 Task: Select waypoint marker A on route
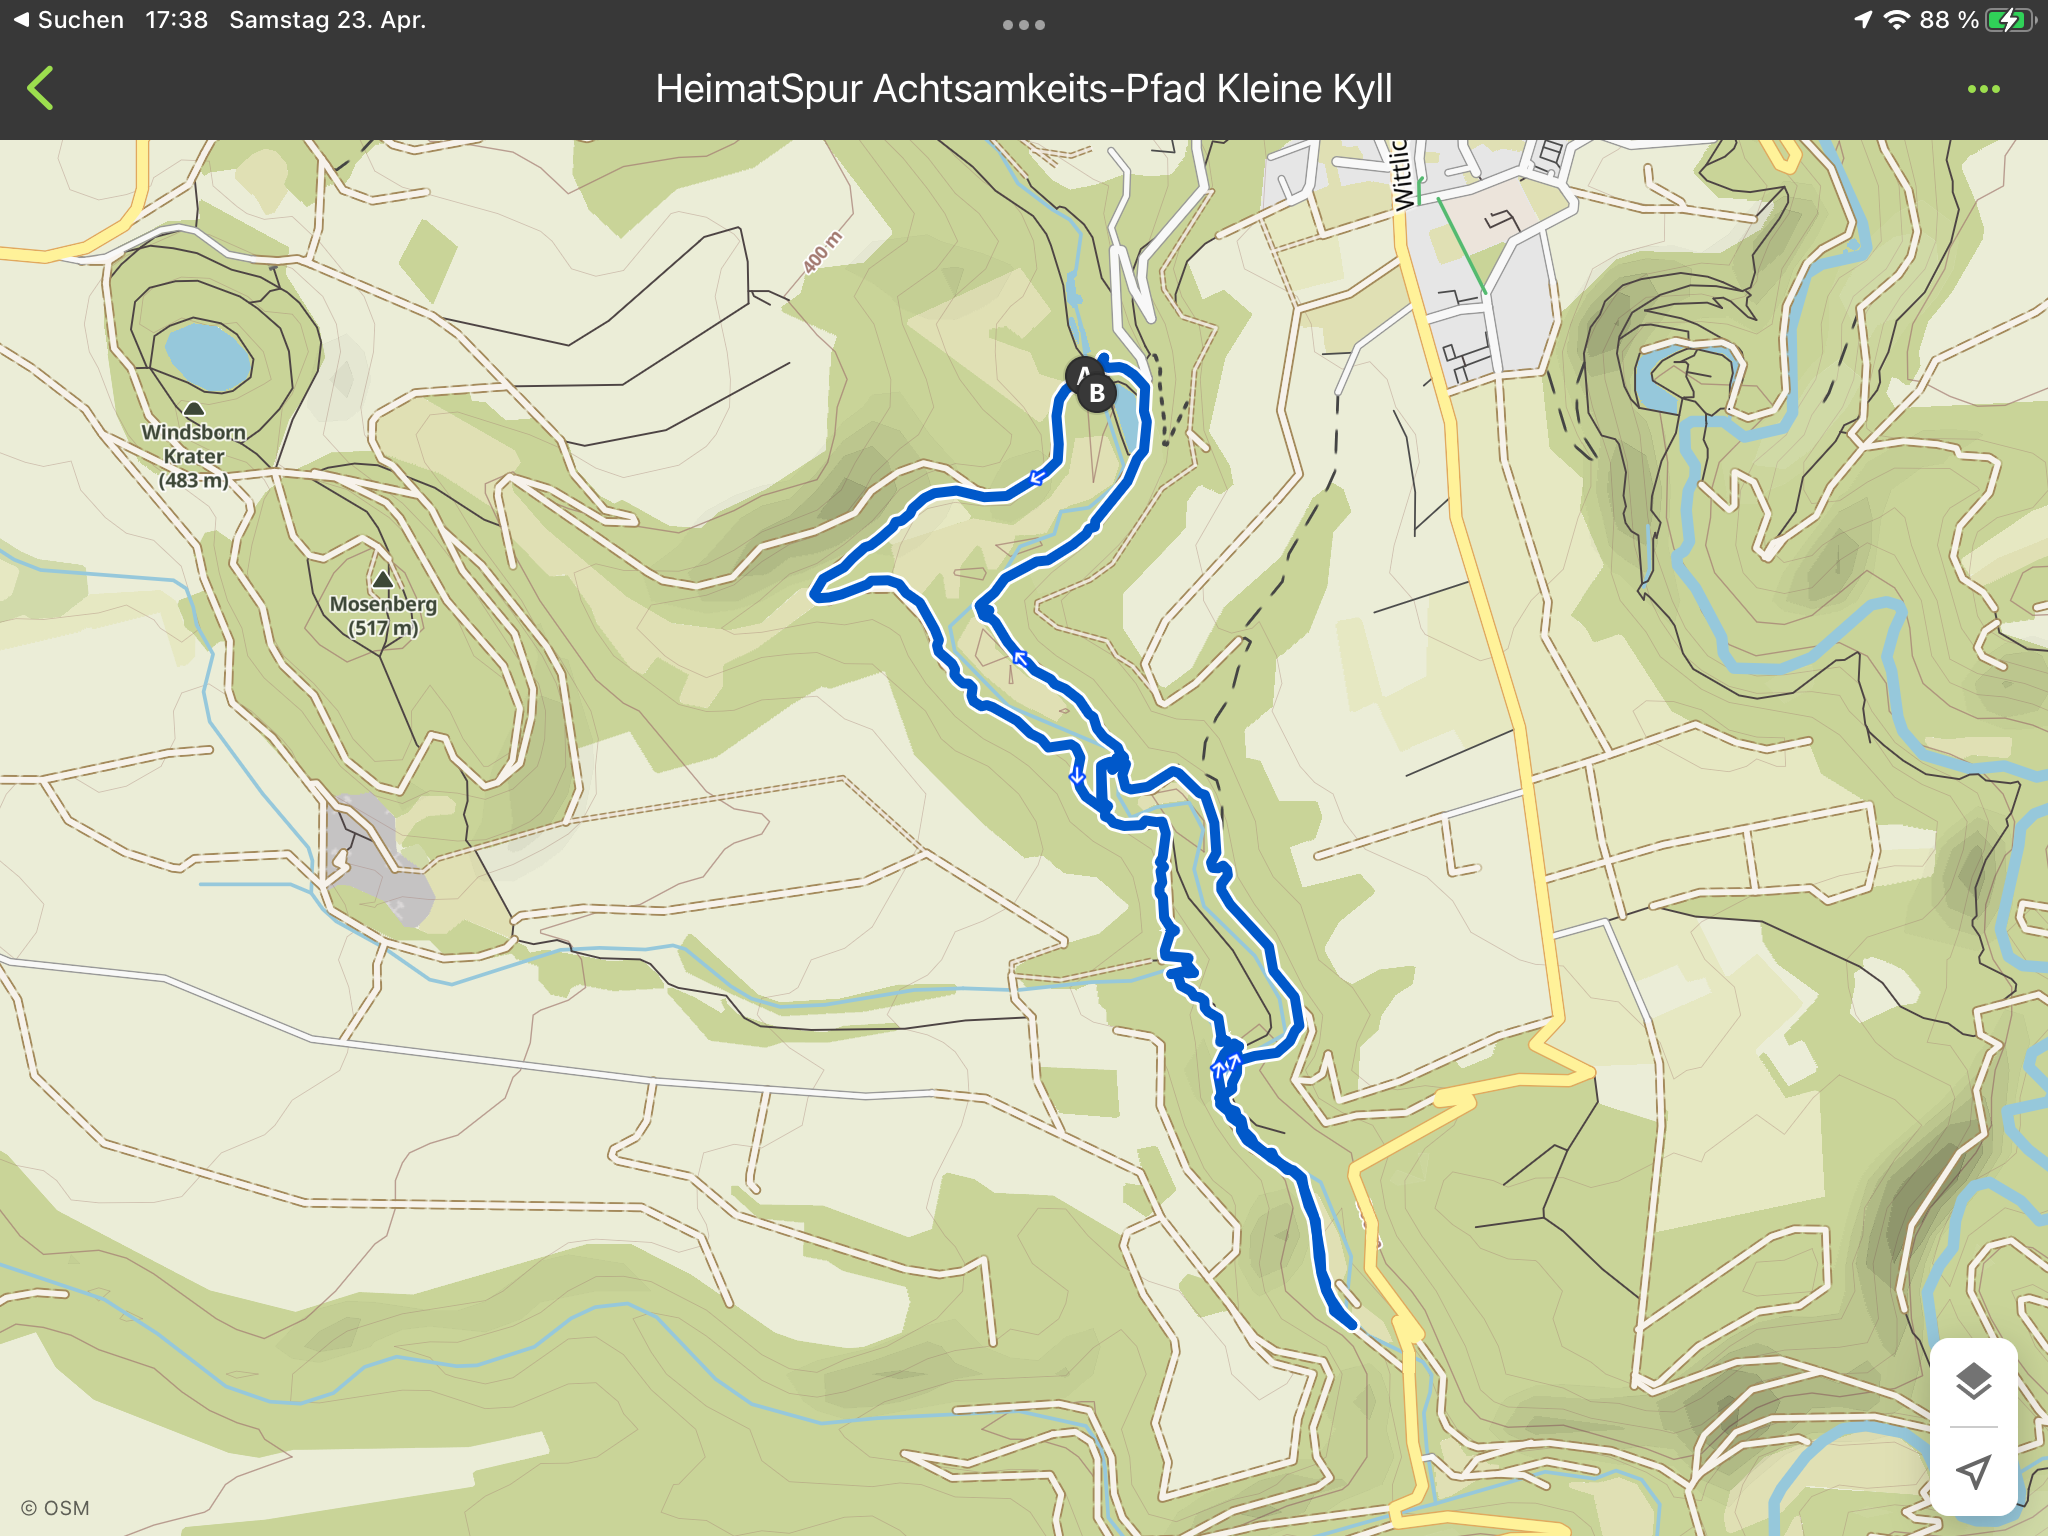[1081, 375]
